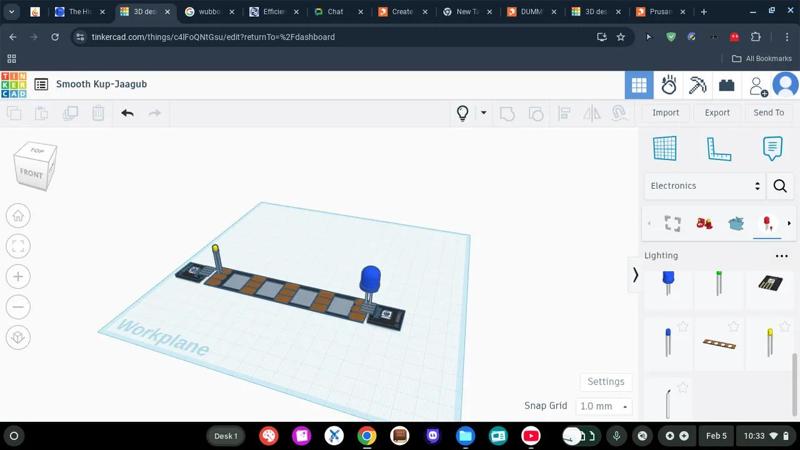
Task: Favorite the small blue LED star
Action: tap(683, 327)
